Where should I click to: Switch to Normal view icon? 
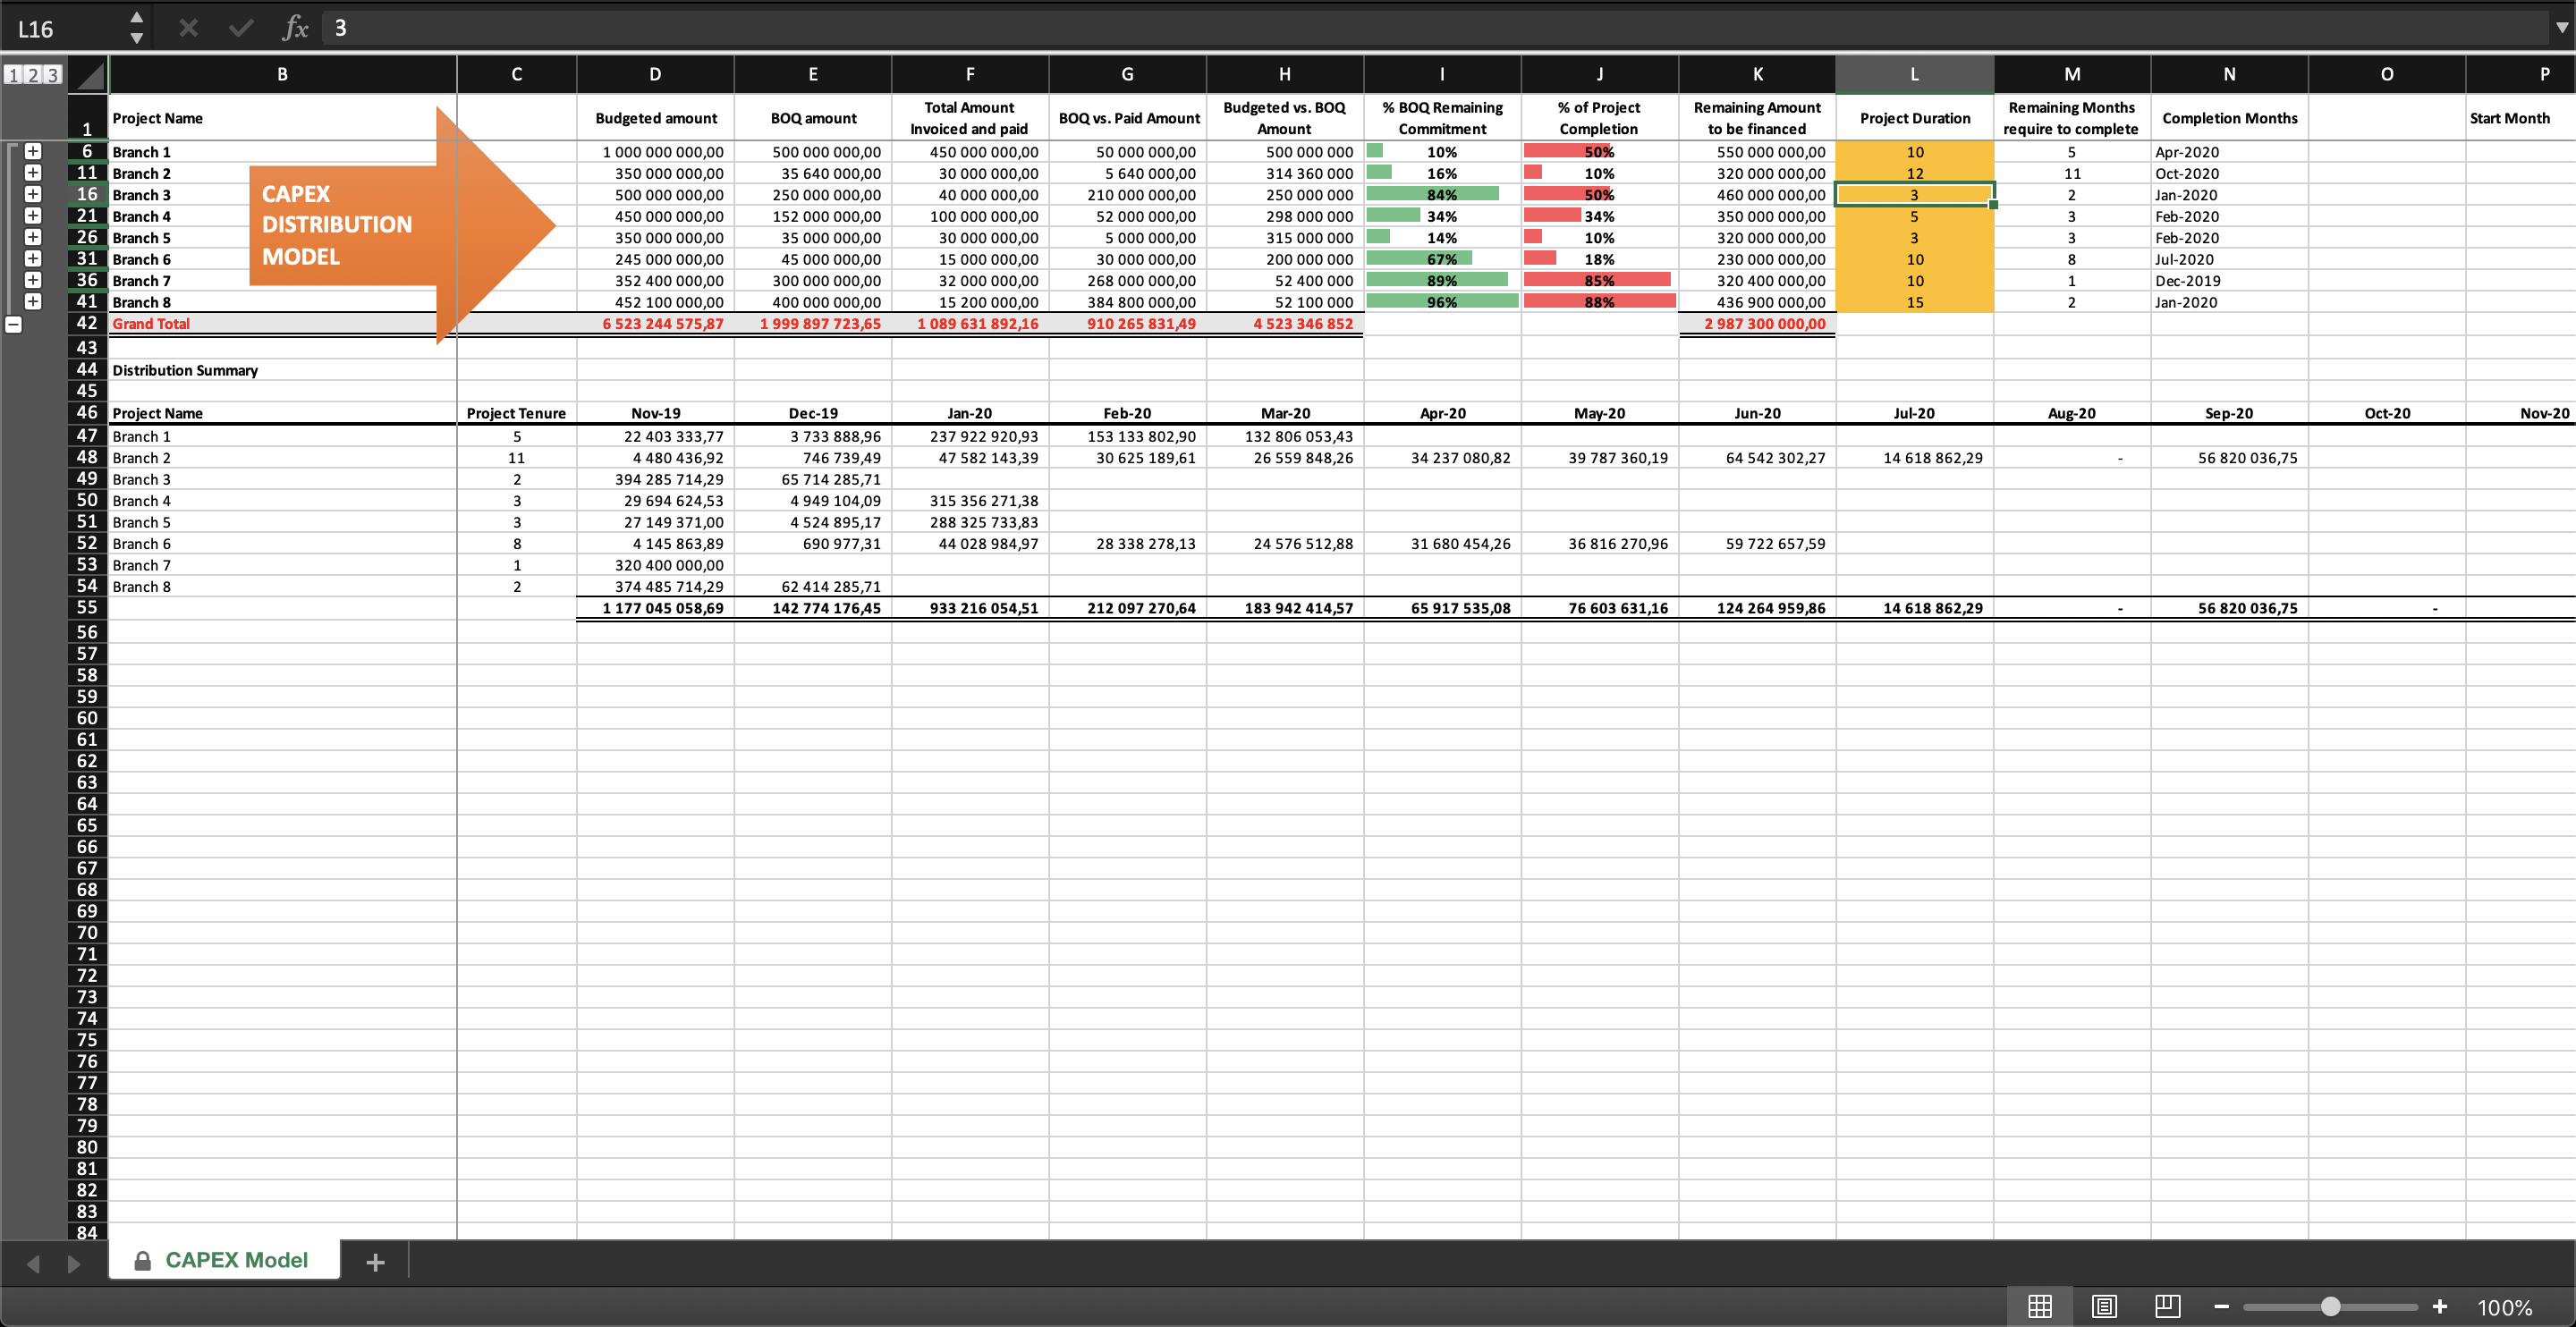(x=2040, y=1306)
